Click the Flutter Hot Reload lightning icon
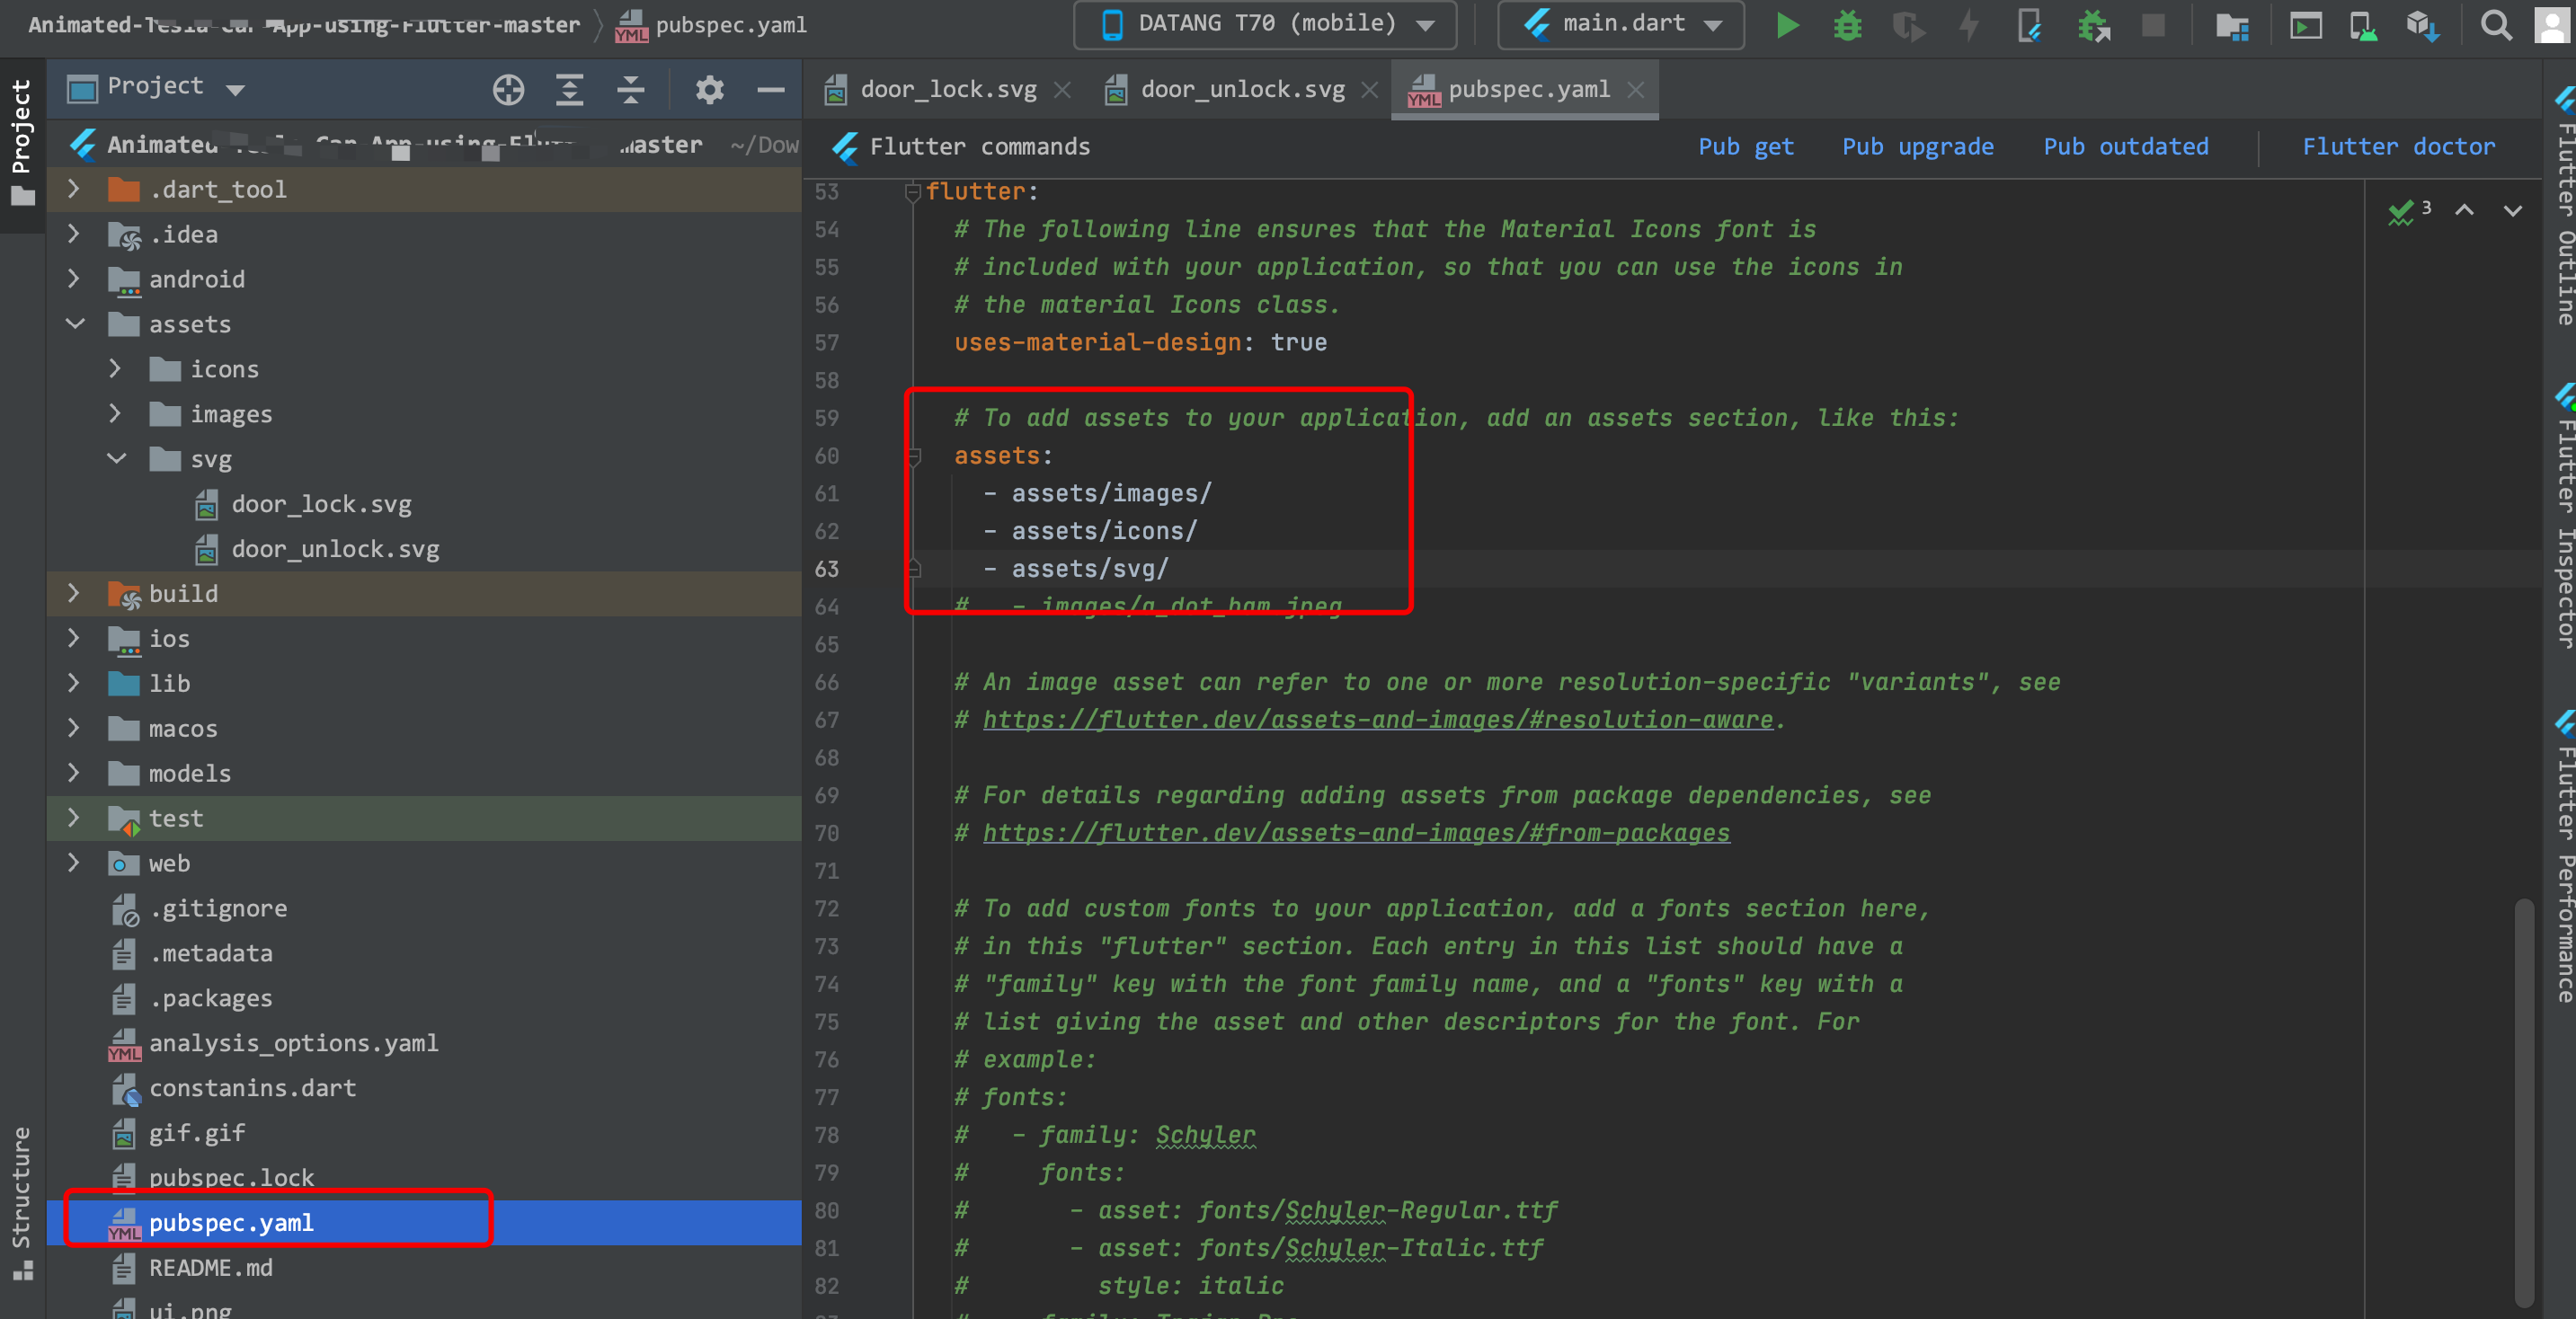This screenshot has height=1319, width=2576. pyautogui.click(x=1969, y=25)
